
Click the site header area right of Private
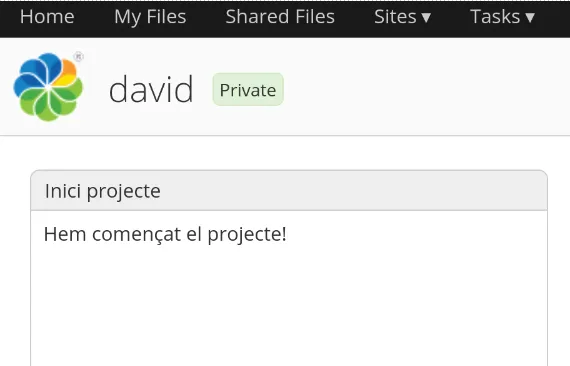click(x=425, y=87)
